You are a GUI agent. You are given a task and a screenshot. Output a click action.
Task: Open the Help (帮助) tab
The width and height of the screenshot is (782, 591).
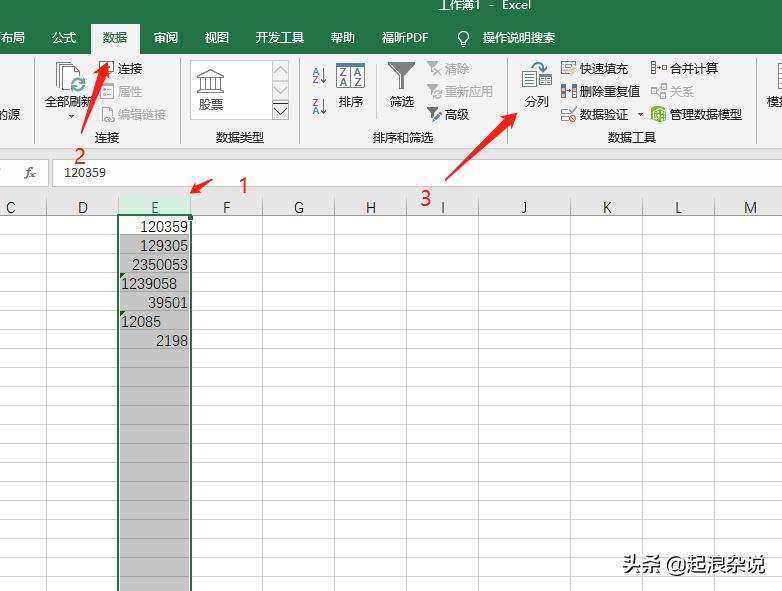tap(343, 38)
